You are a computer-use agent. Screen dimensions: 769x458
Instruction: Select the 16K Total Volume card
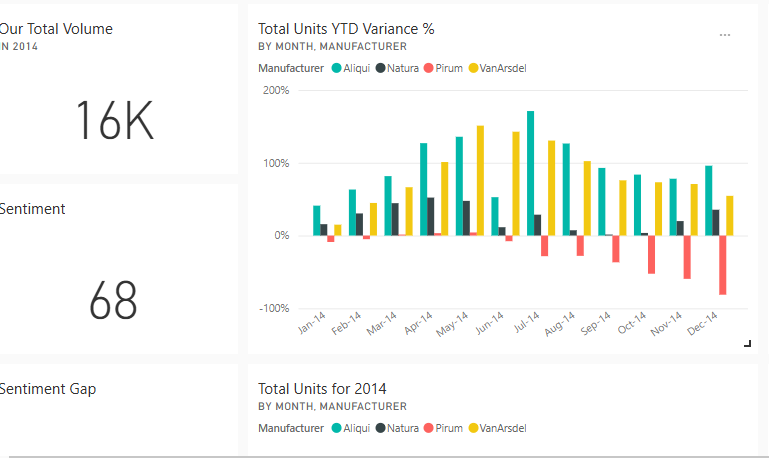[x=114, y=122]
